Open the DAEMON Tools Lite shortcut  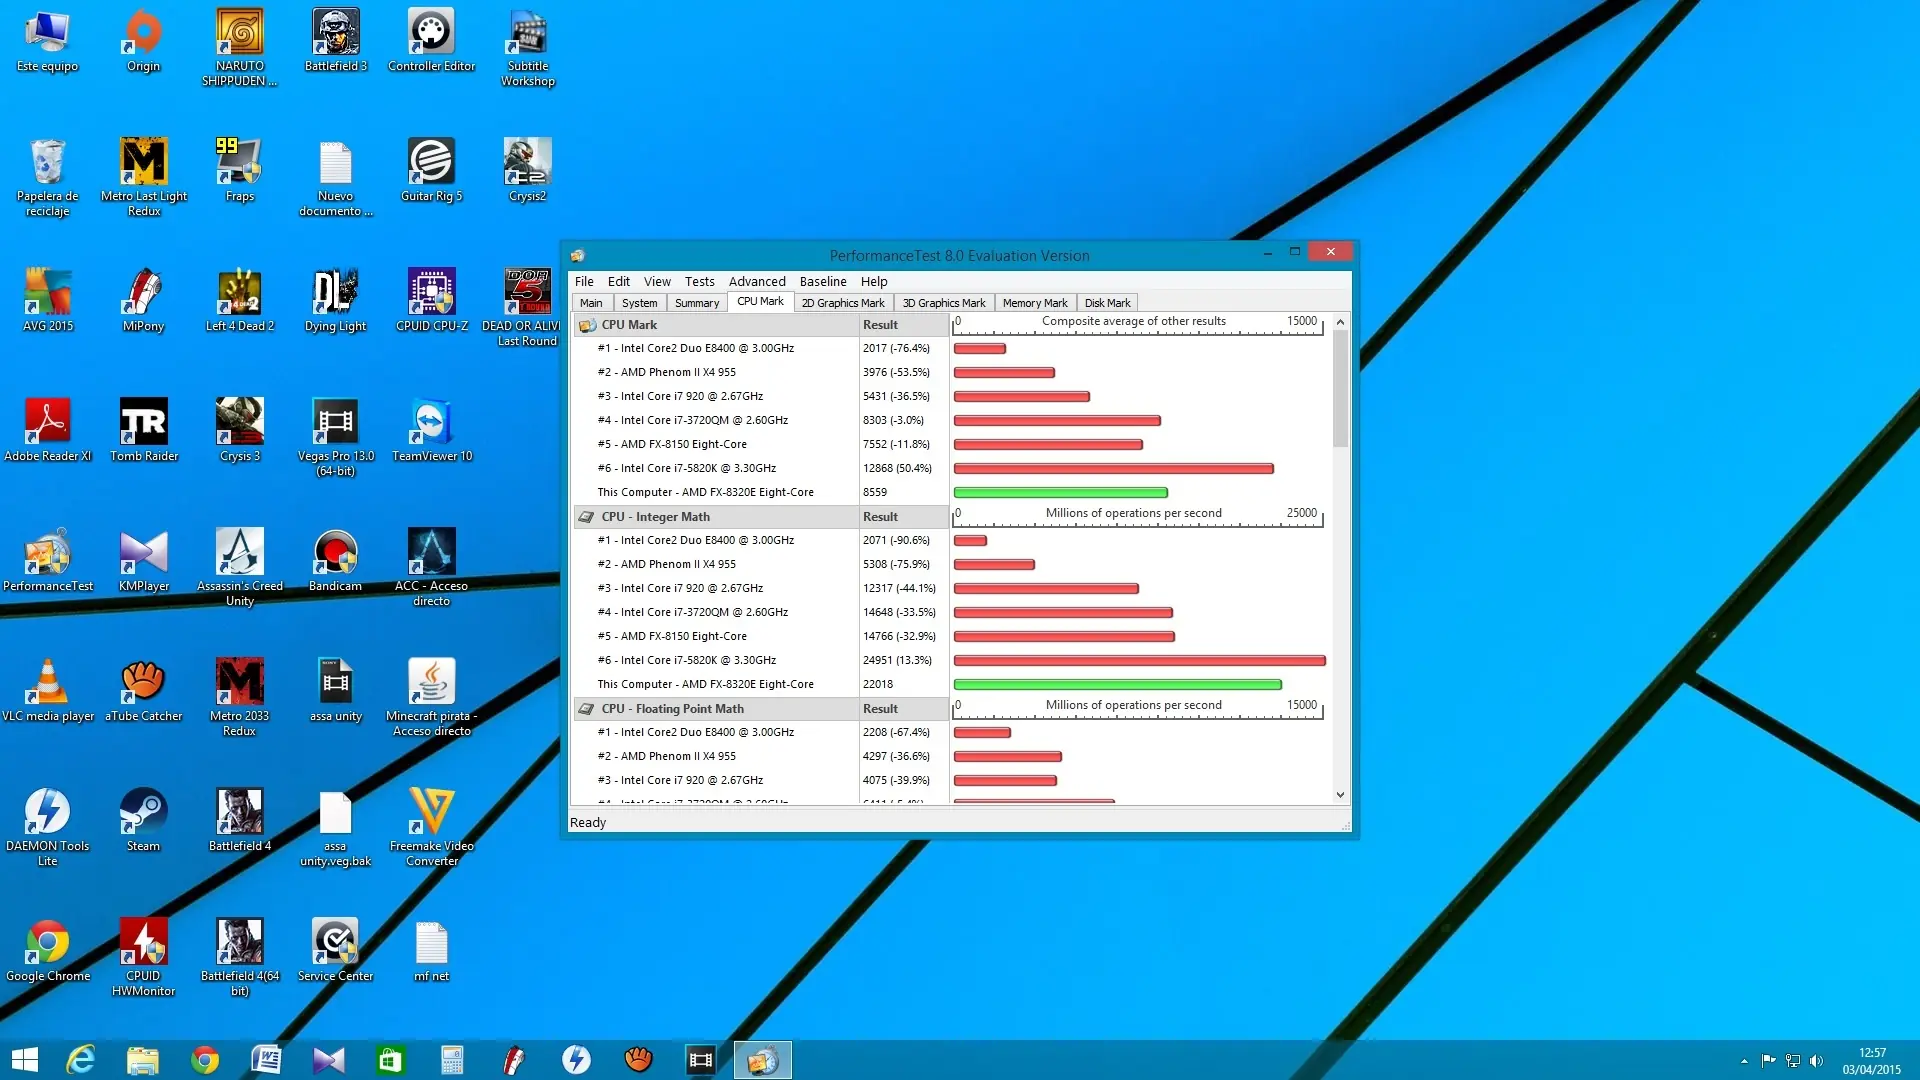[x=47, y=828]
